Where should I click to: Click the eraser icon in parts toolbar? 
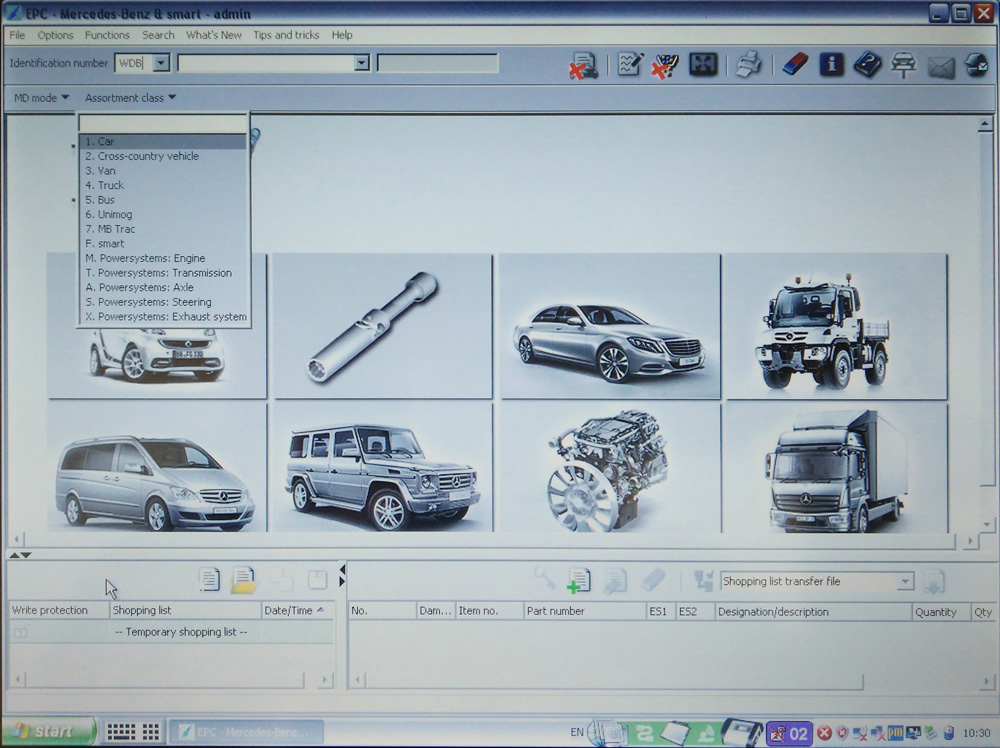coord(652,580)
